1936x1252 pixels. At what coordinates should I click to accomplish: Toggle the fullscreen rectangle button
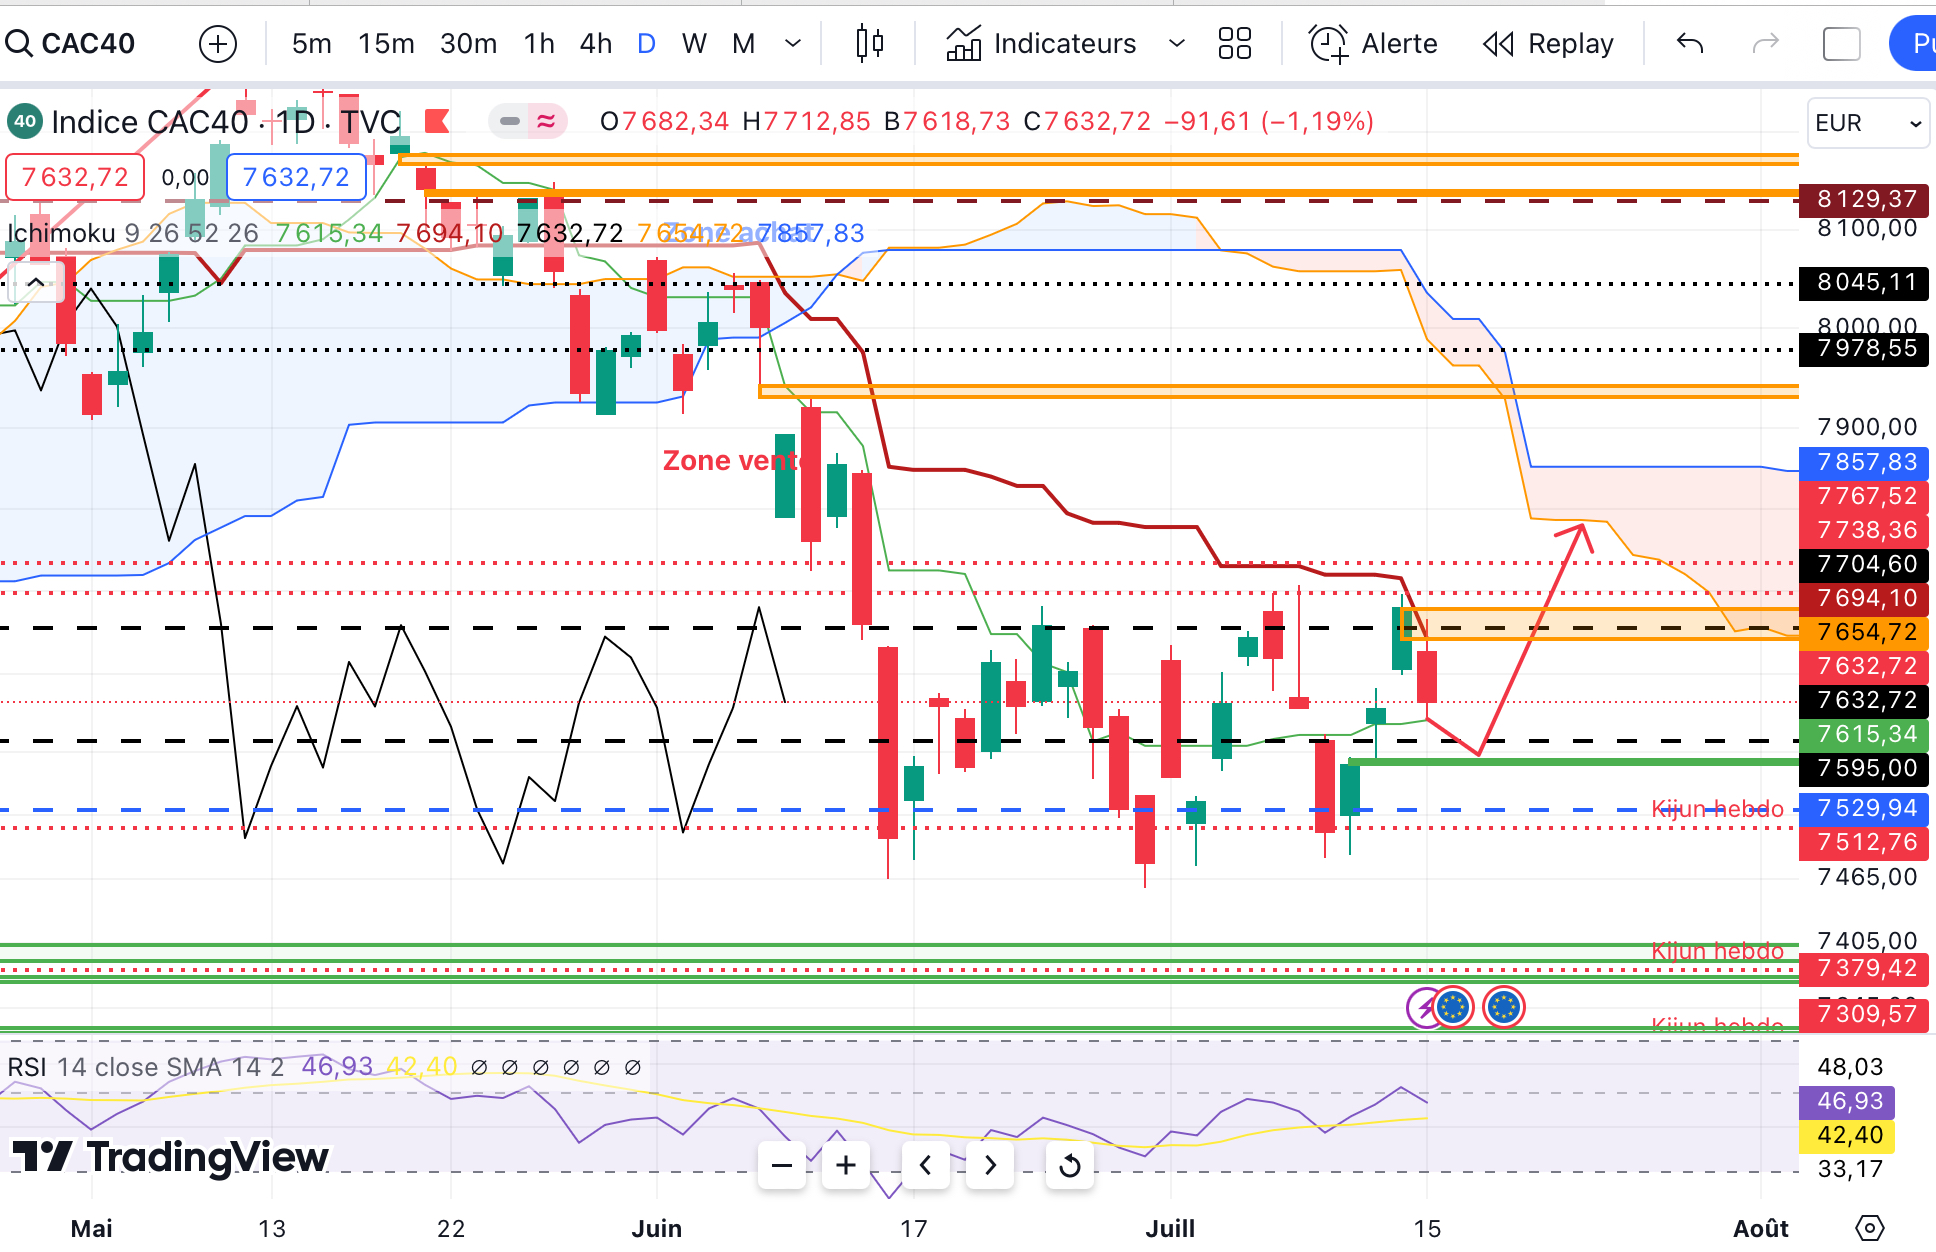coord(1841,43)
